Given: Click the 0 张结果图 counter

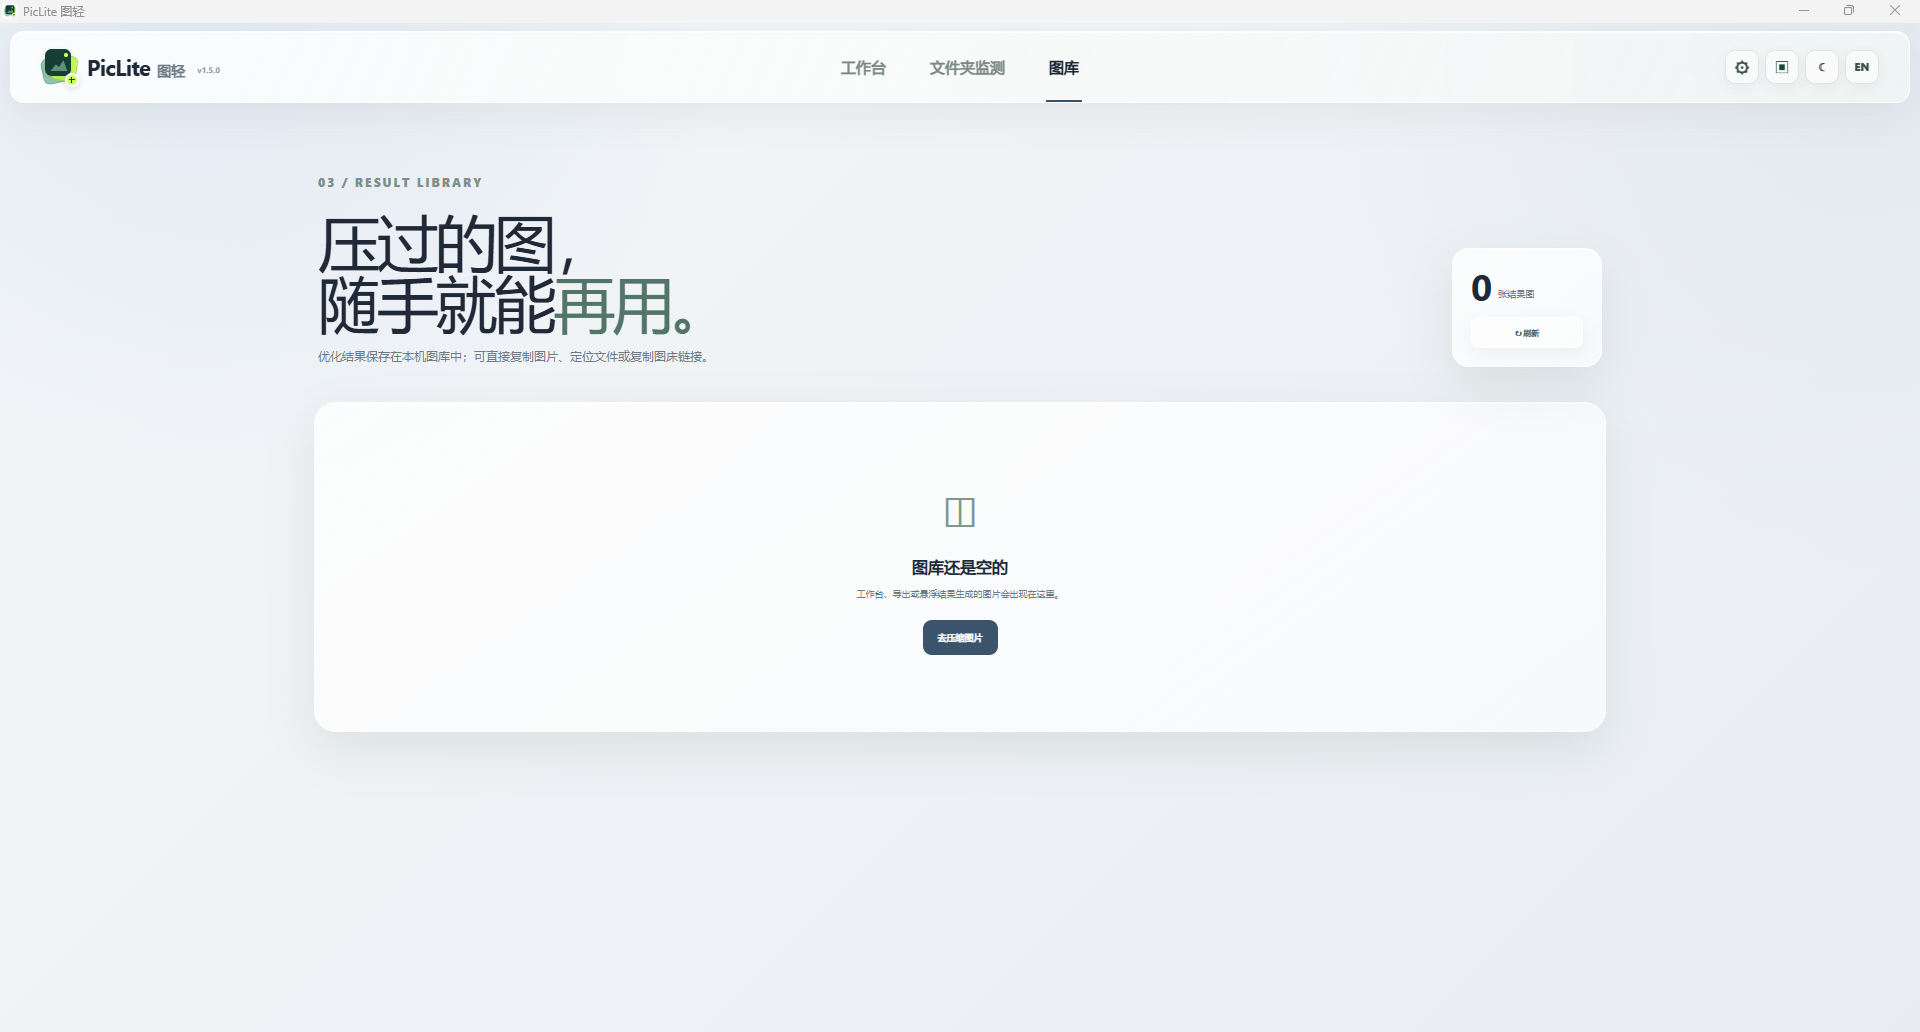Looking at the screenshot, I should click(1502, 288).
